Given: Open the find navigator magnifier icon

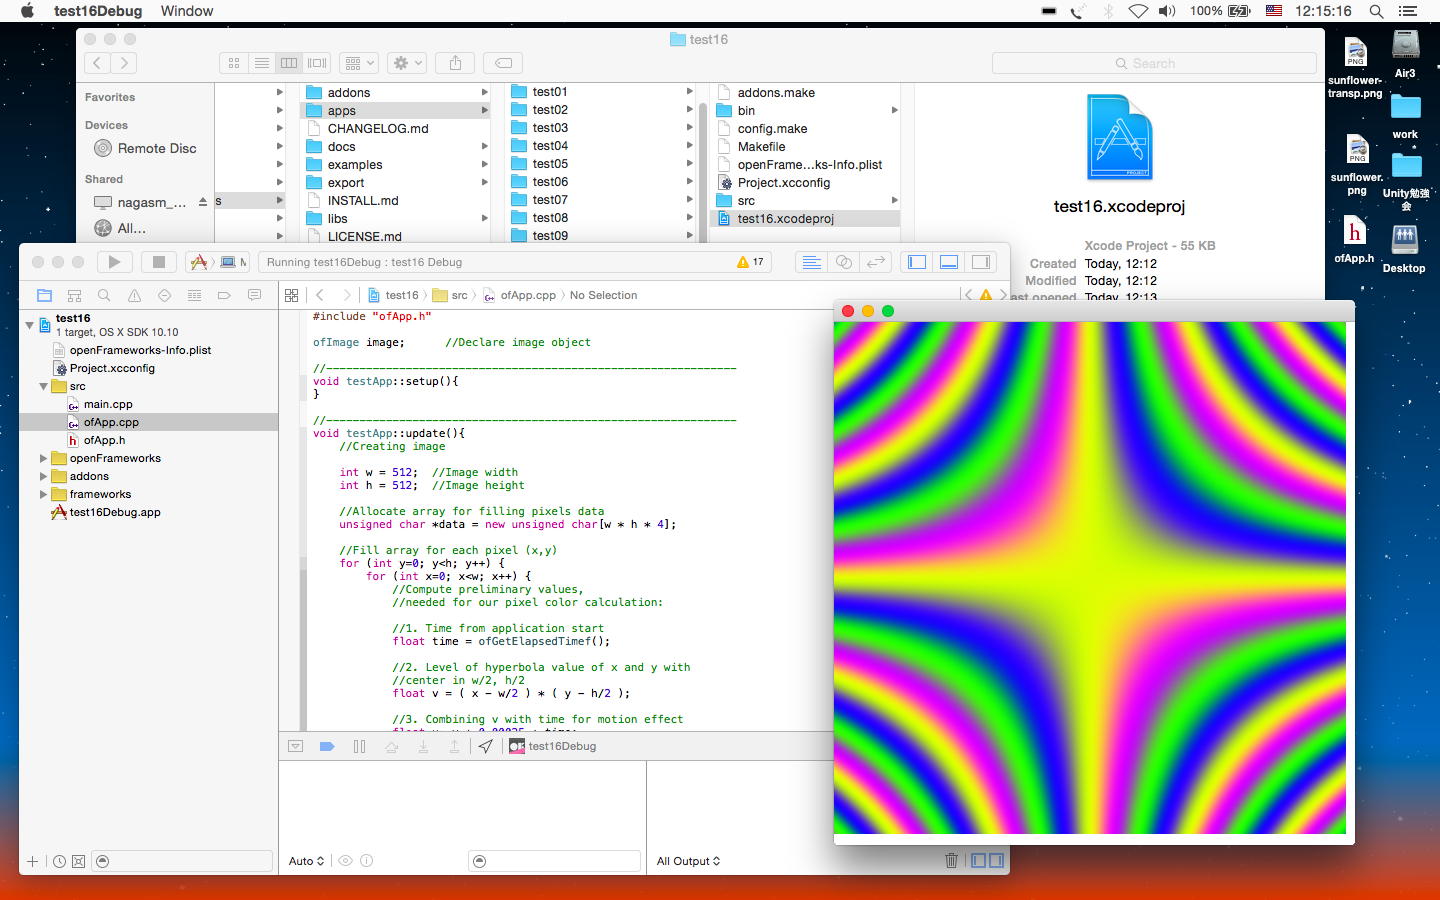Looking at the screenshot, I should (x=104, y=296).
